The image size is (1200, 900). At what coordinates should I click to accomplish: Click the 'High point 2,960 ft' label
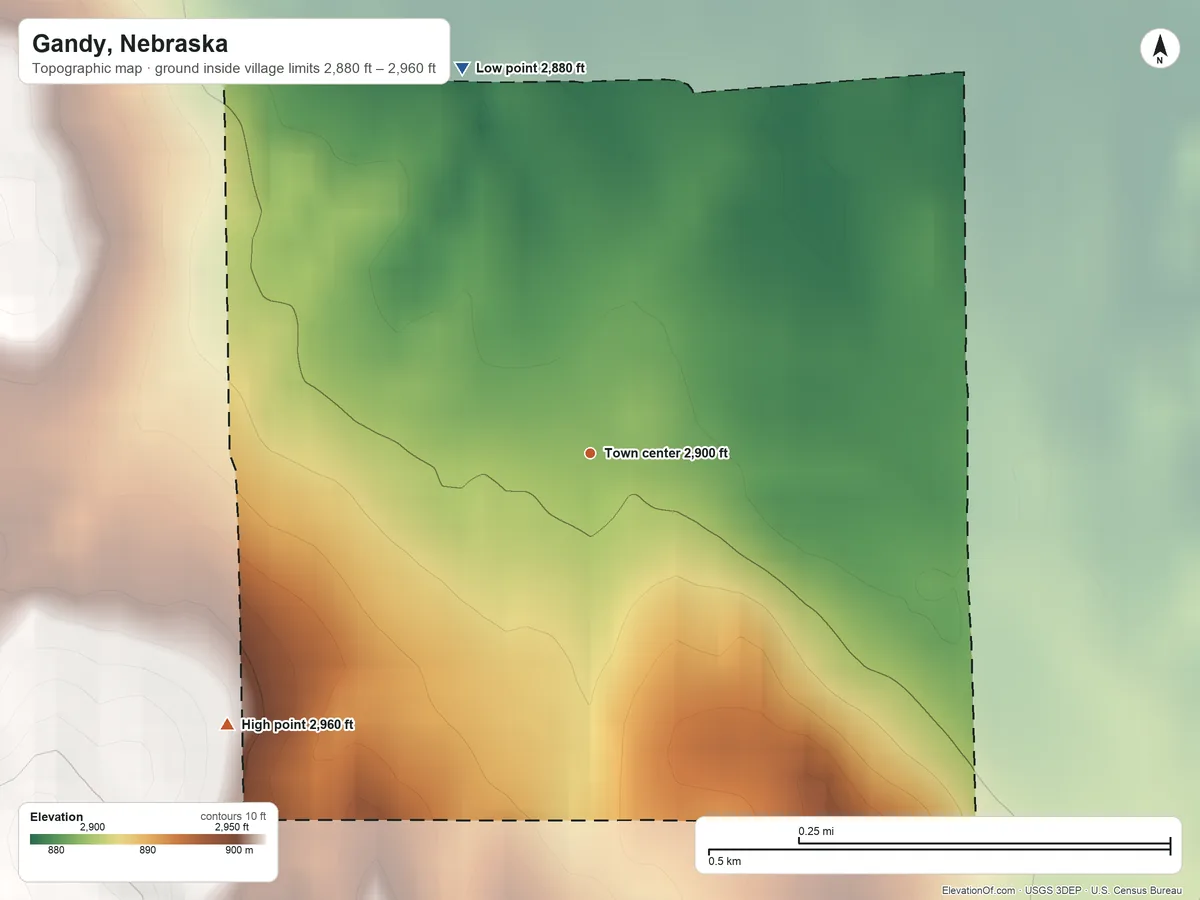(x=298, y=724)
